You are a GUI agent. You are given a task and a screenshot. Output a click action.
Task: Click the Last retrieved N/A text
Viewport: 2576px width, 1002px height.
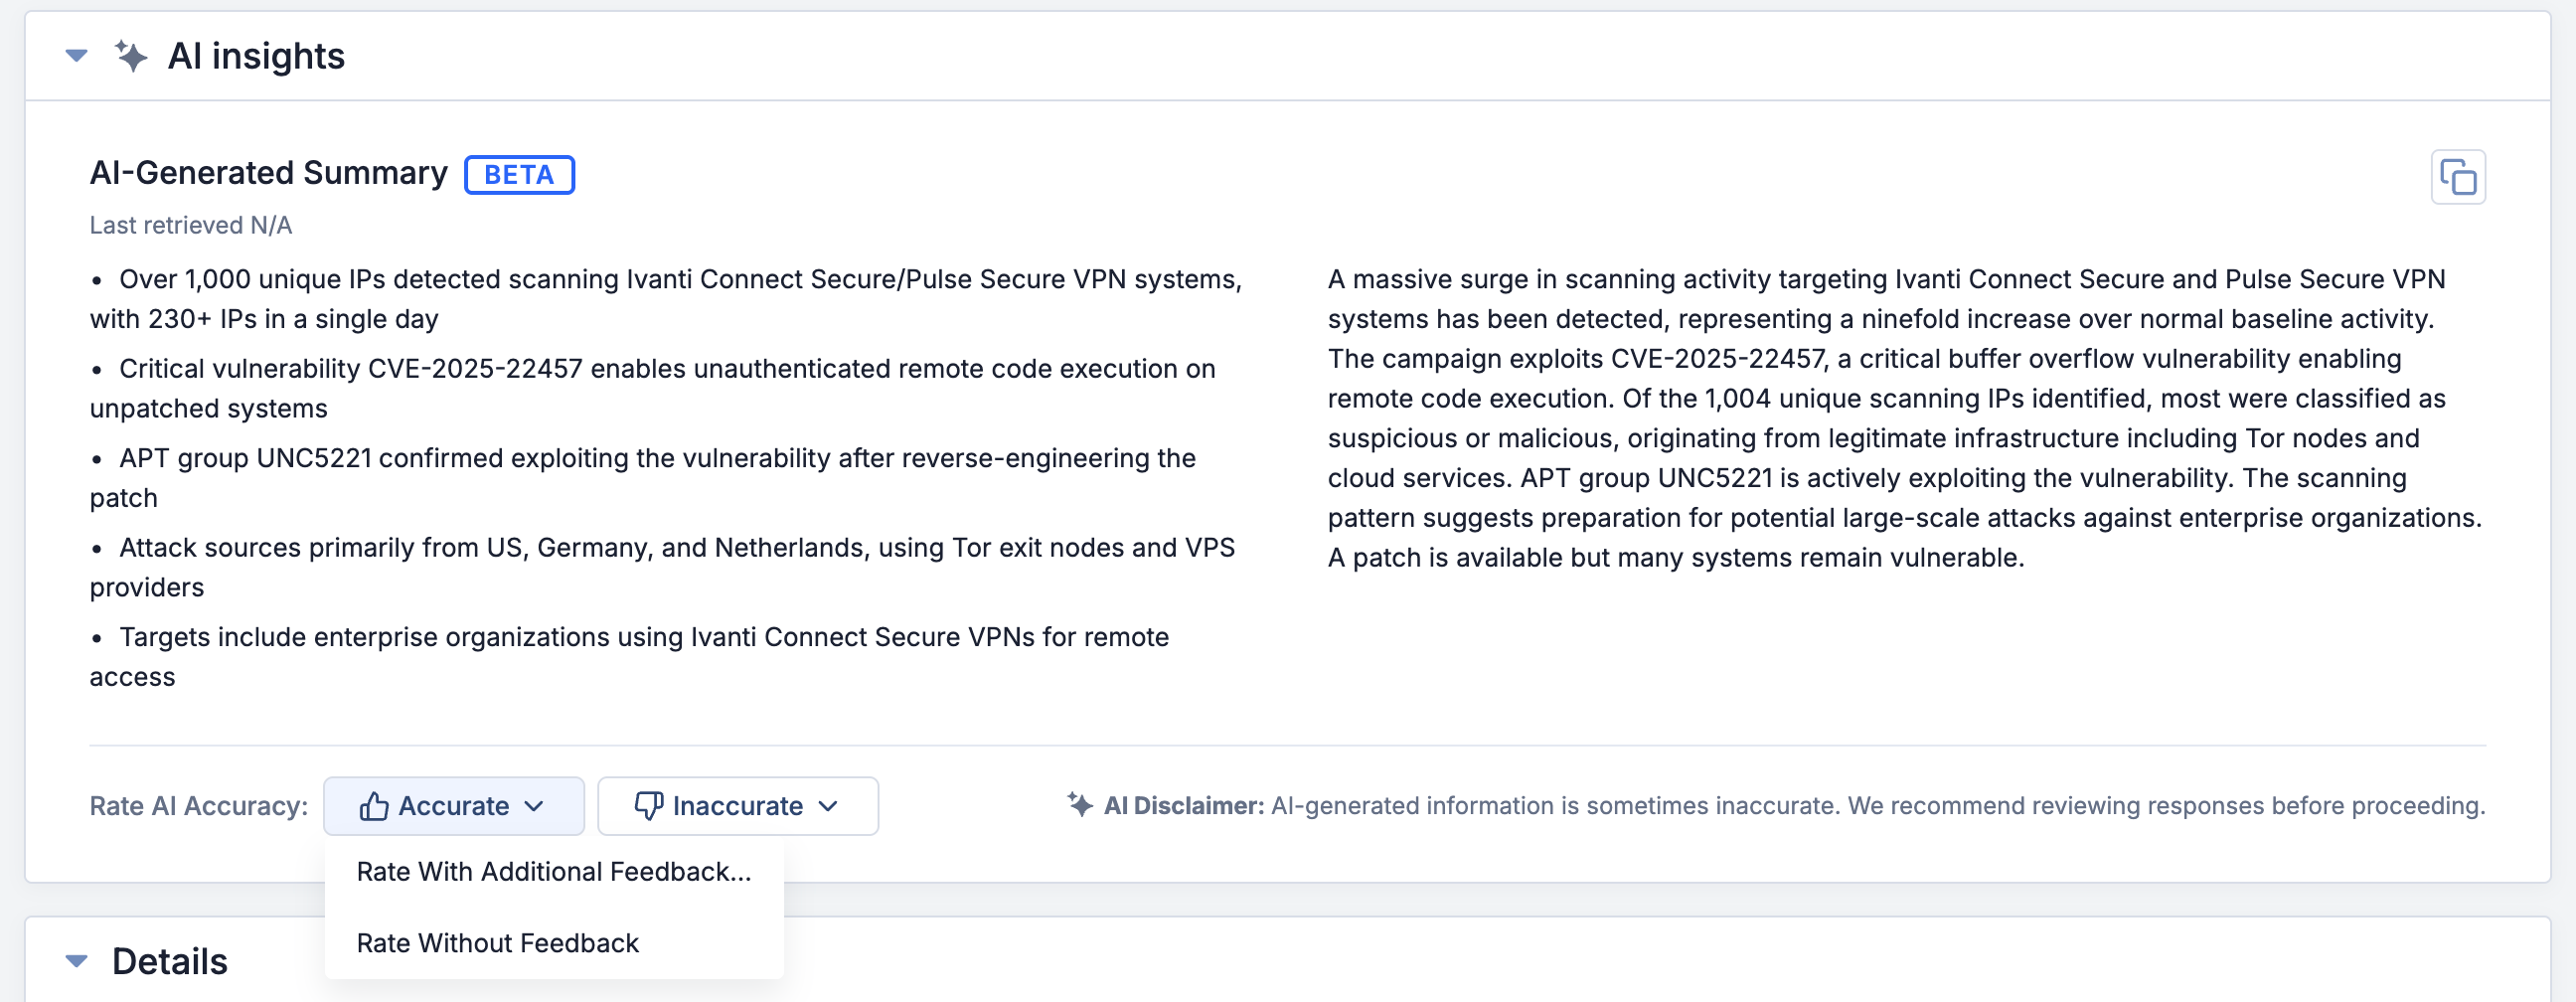tap(190, 225)
